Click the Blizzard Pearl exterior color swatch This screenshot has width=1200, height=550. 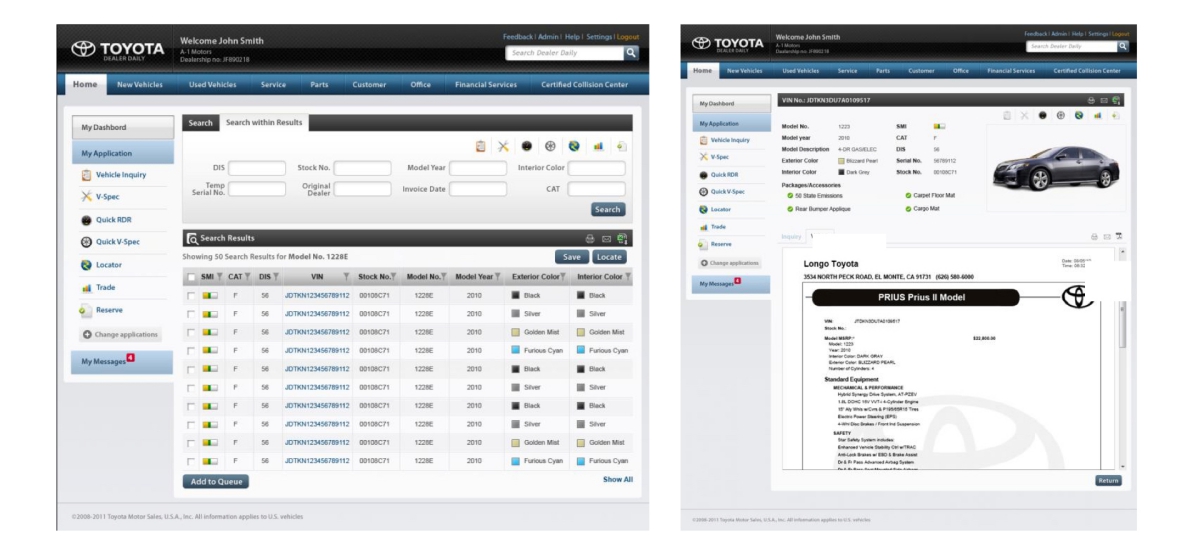[x=842, y=160]
